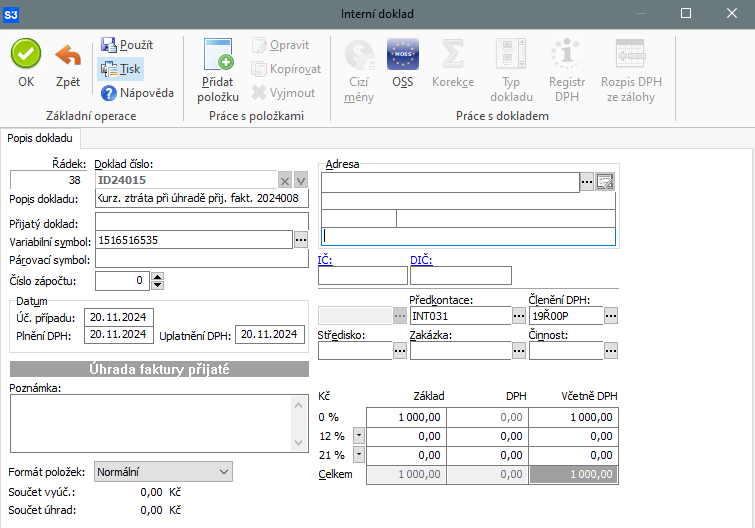Open Nápověda help
The height and width of the screenshot is (528, 755).
137,93
